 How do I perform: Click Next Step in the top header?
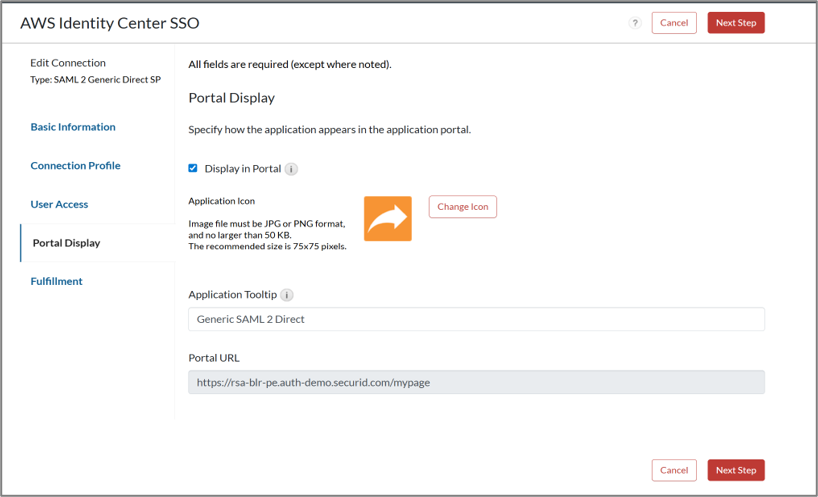point(736,23)
